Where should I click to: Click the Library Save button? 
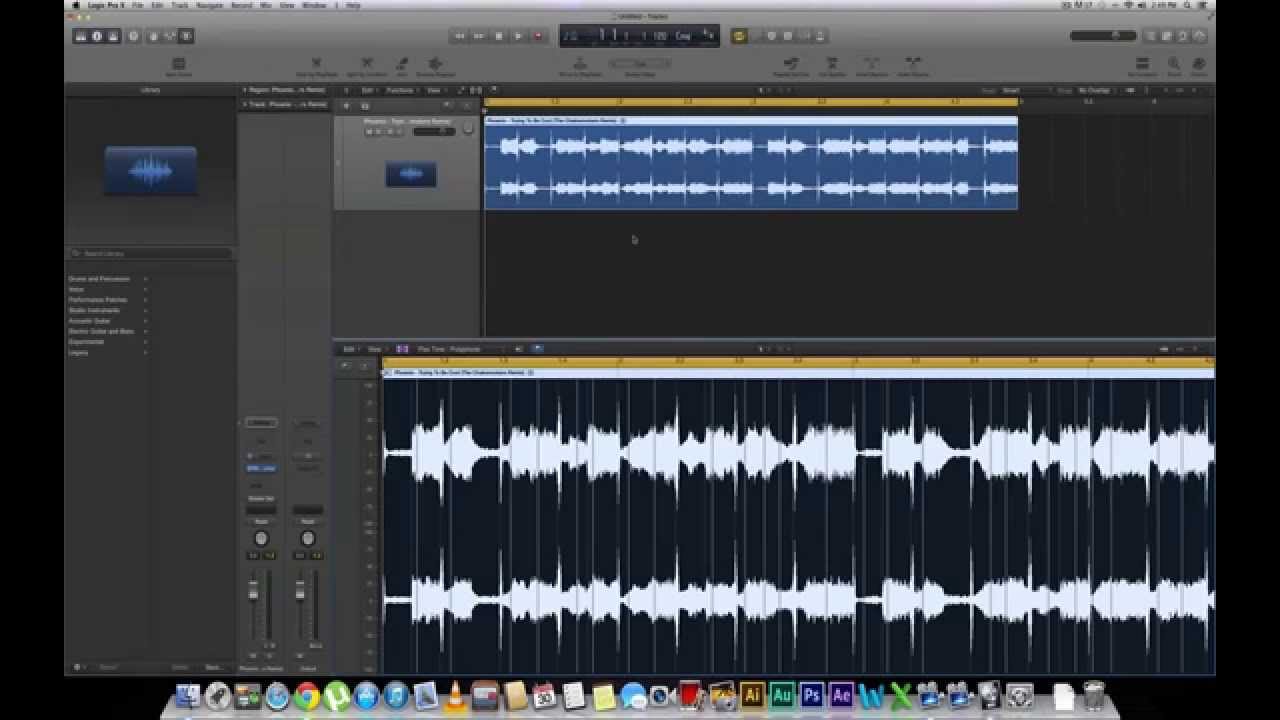(214, 667)
